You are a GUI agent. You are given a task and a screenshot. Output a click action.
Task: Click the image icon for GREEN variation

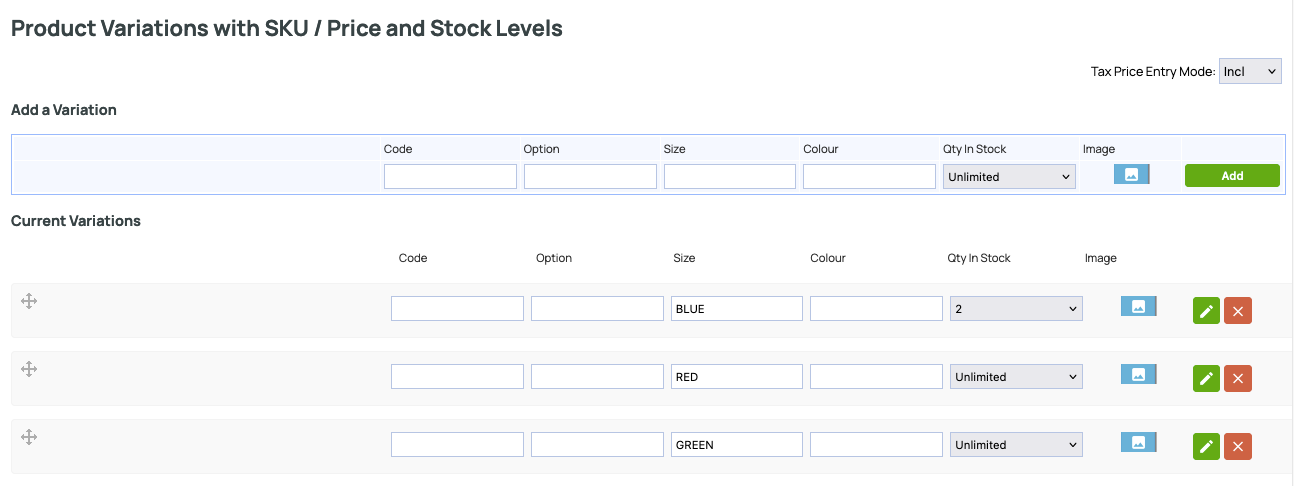point(1138,442)
